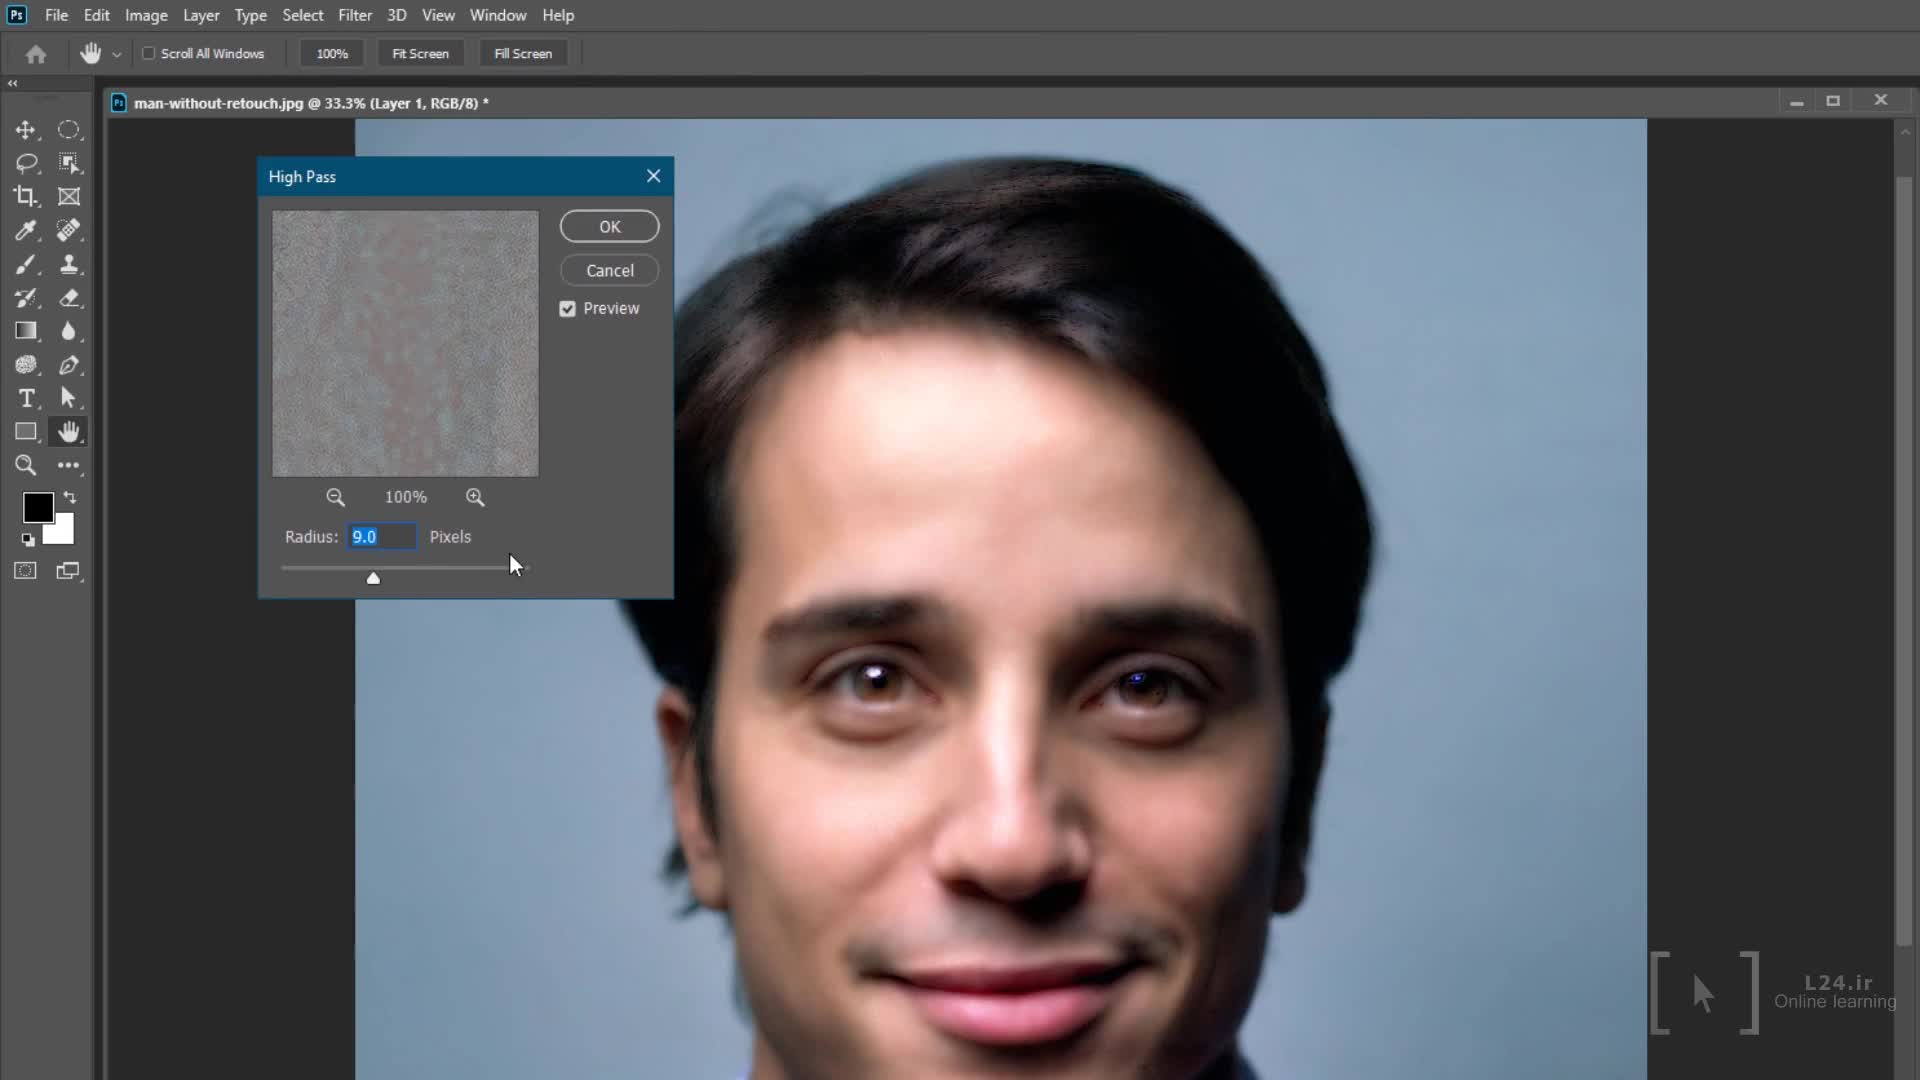
Task: Select the Eraser tool
Action: pyautogui.click(x=69, y=298)
